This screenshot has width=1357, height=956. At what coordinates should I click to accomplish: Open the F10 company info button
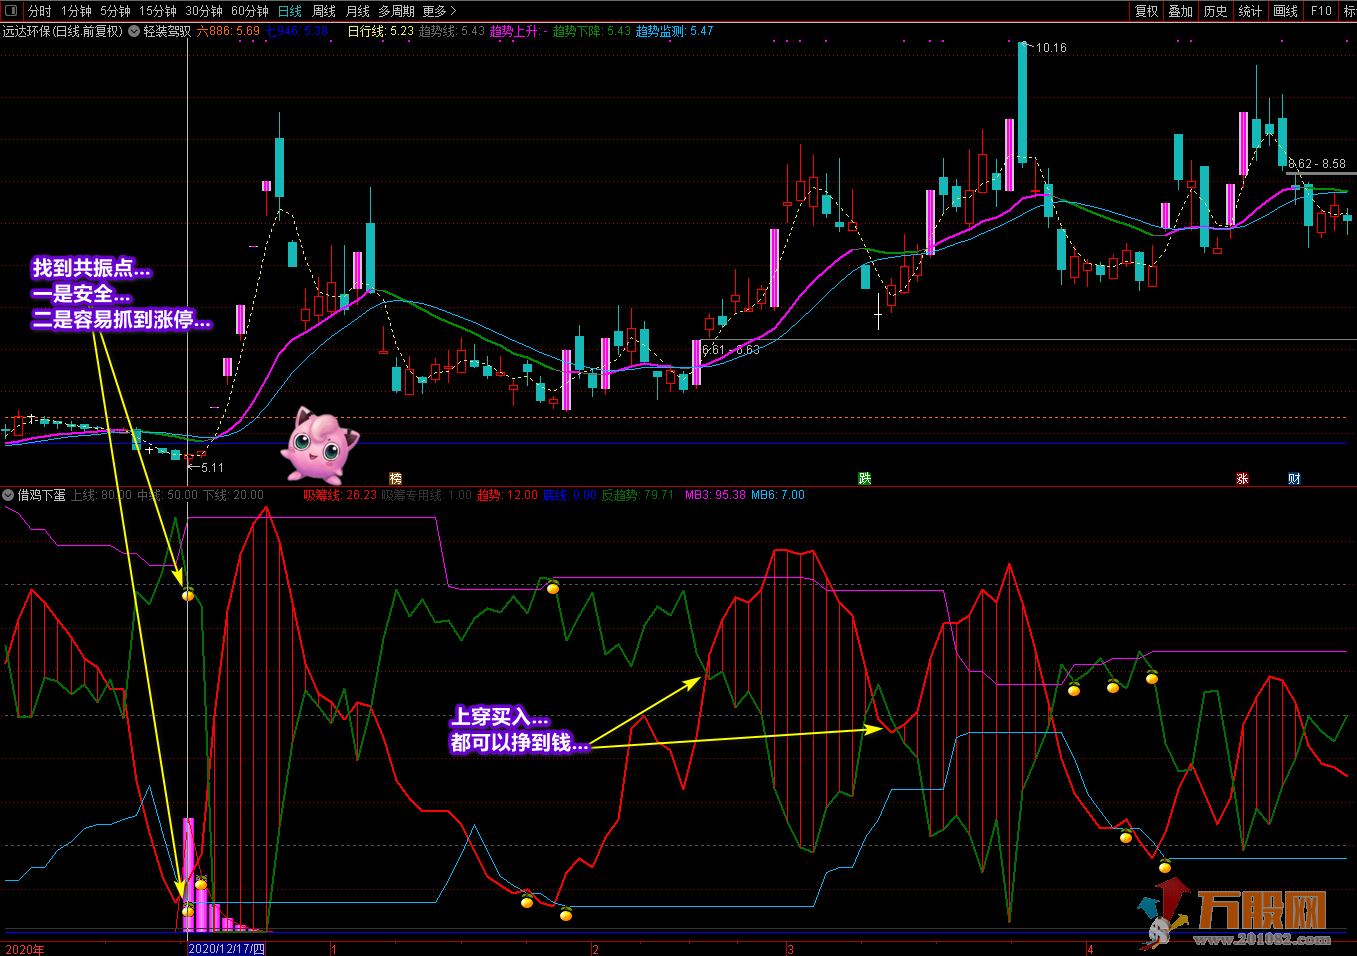coord(1321,11)
